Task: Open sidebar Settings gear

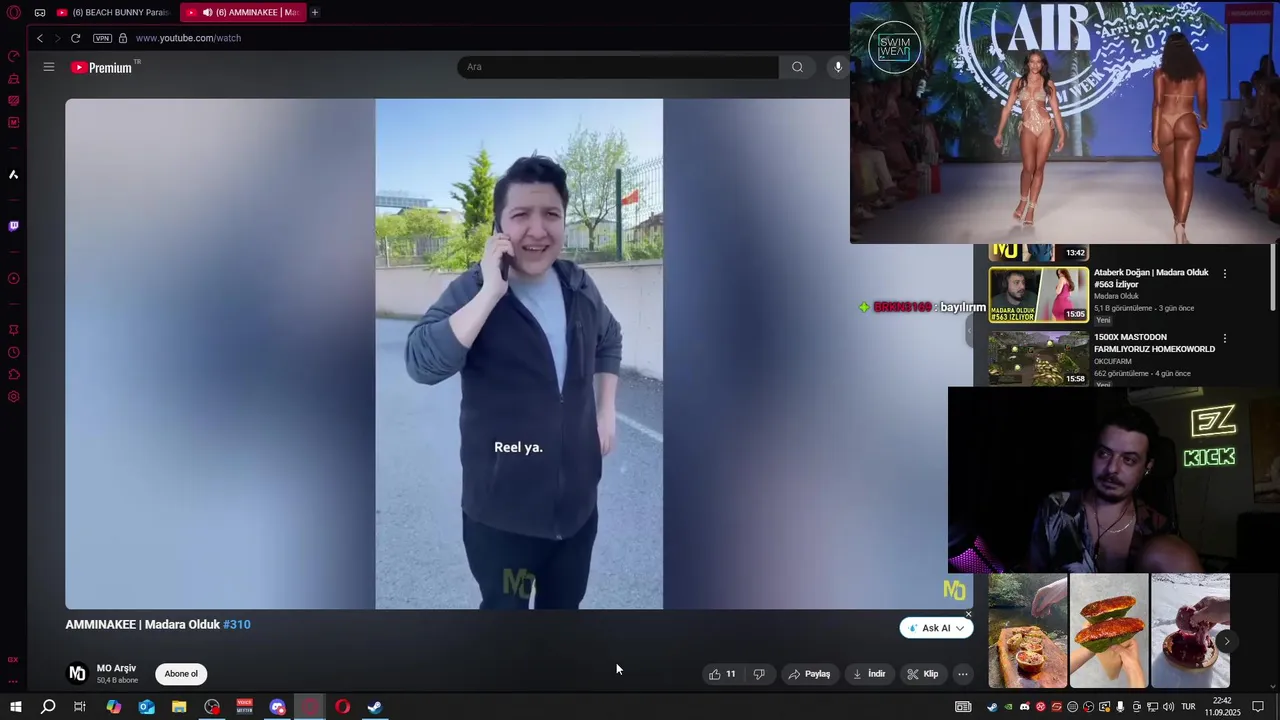Action: pyautogui.click(x=14, y=397)
